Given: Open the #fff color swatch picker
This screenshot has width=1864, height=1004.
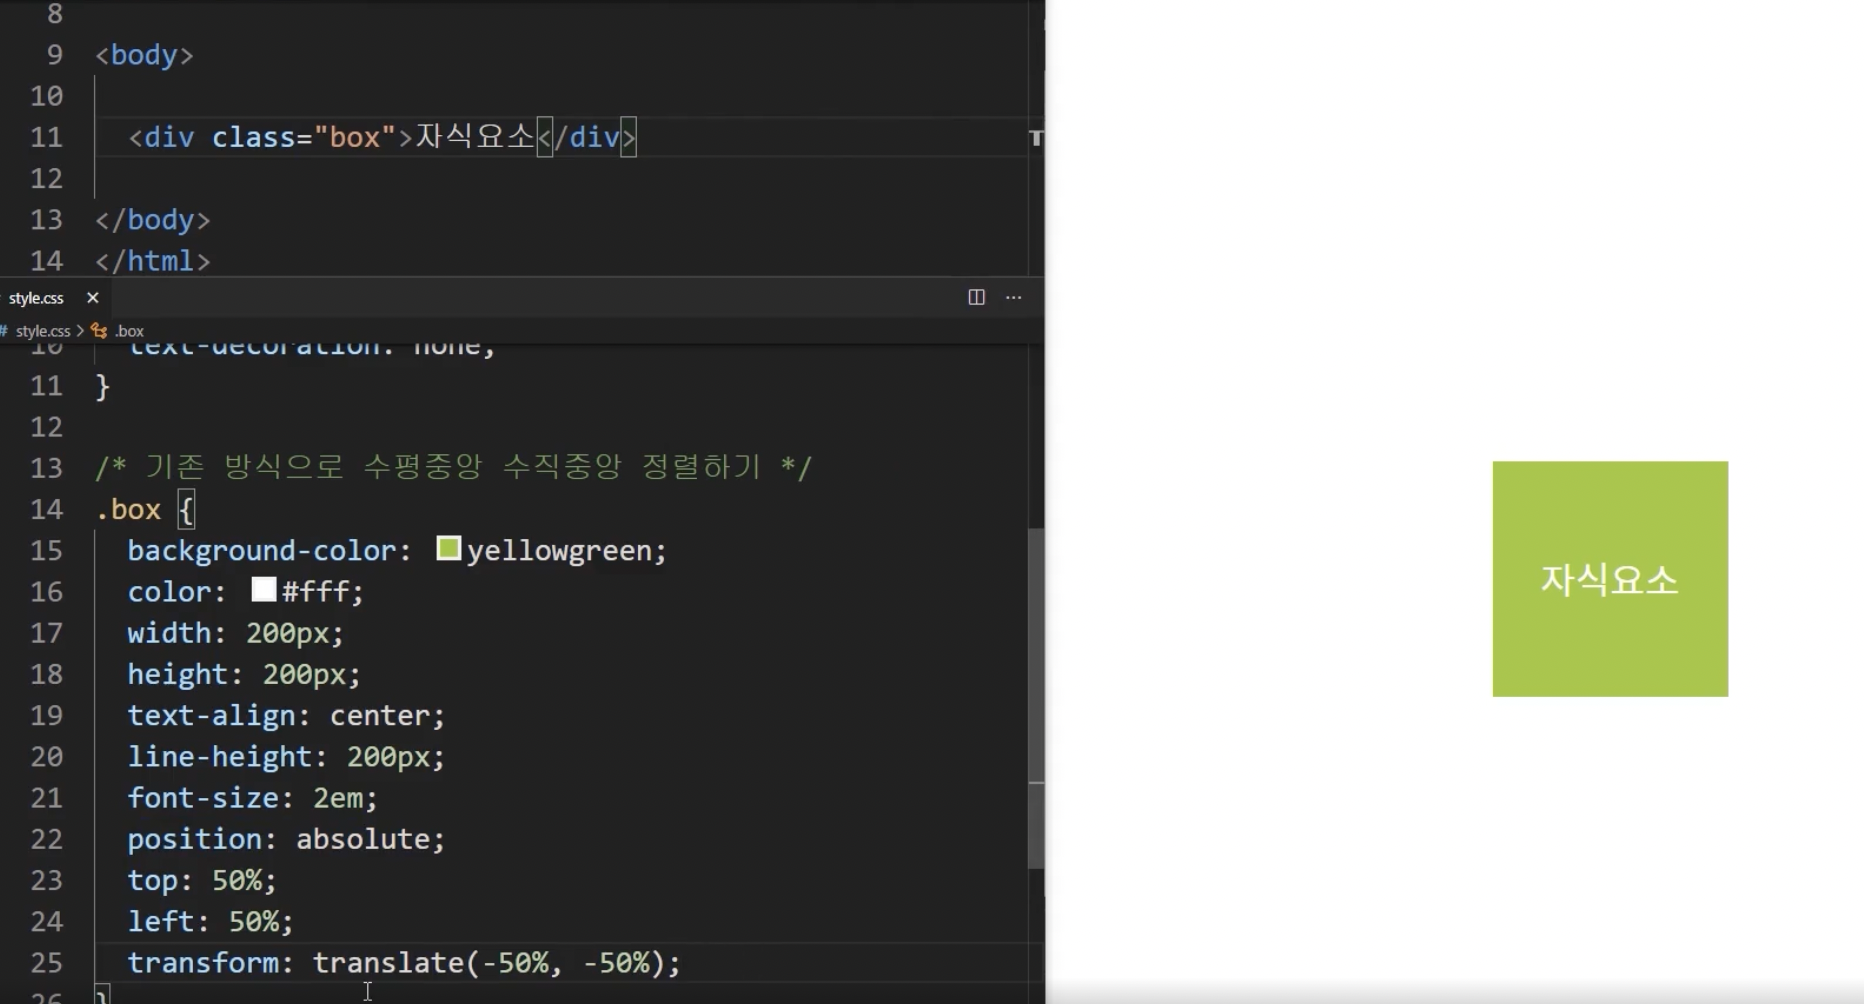Looking at the screenshot, I should [264, 589].
